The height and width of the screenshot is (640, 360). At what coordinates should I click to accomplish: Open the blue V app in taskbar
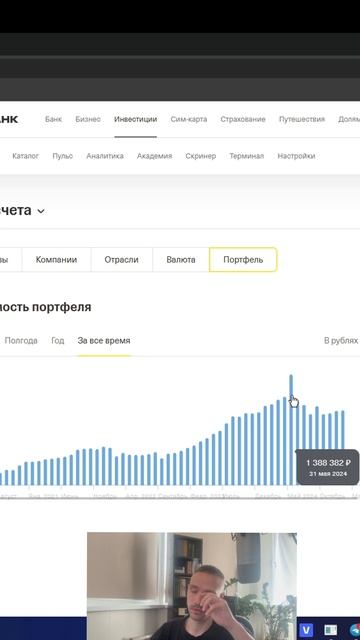pos(306,630)
